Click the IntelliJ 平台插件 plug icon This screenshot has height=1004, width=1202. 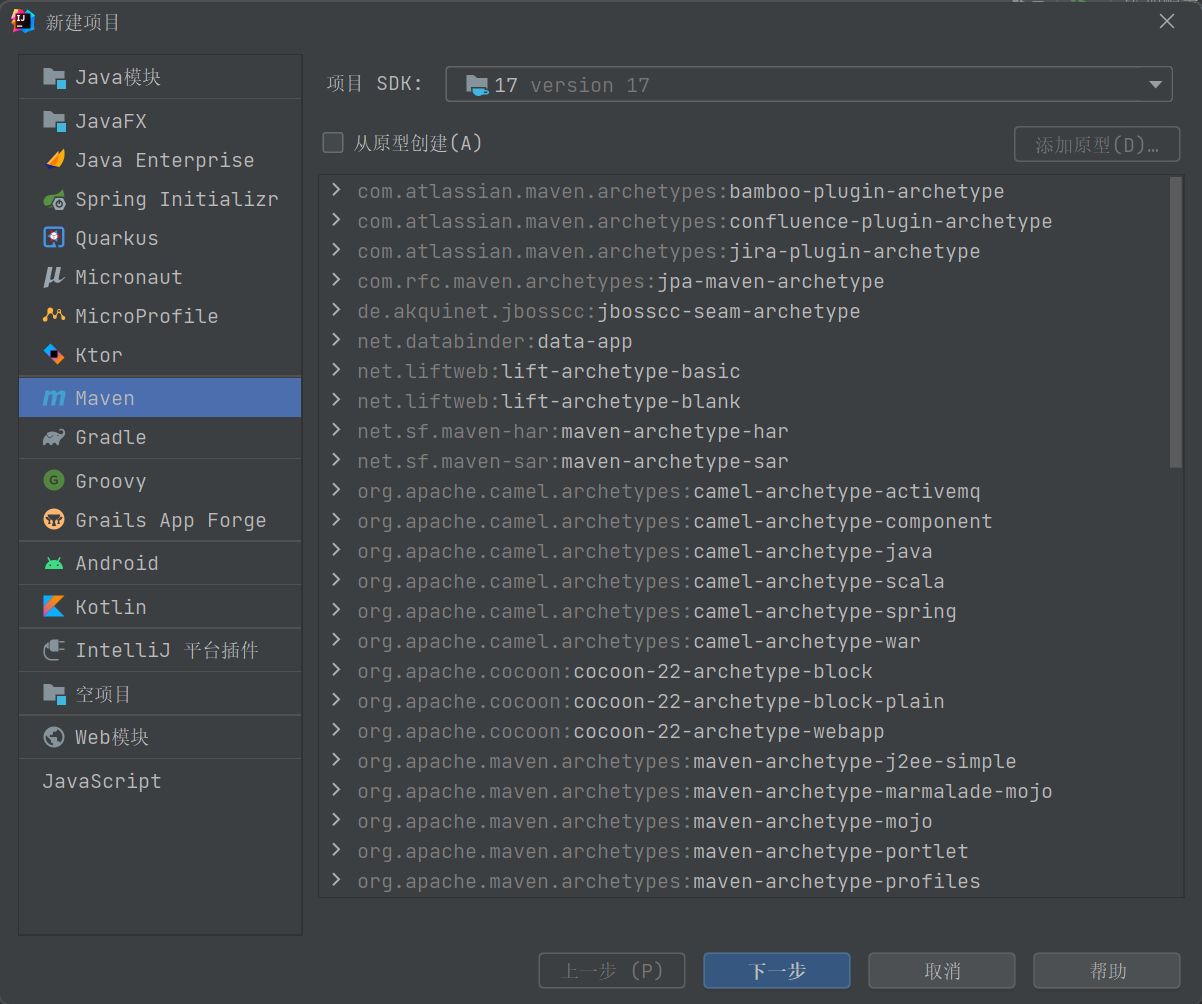point(54,651)
